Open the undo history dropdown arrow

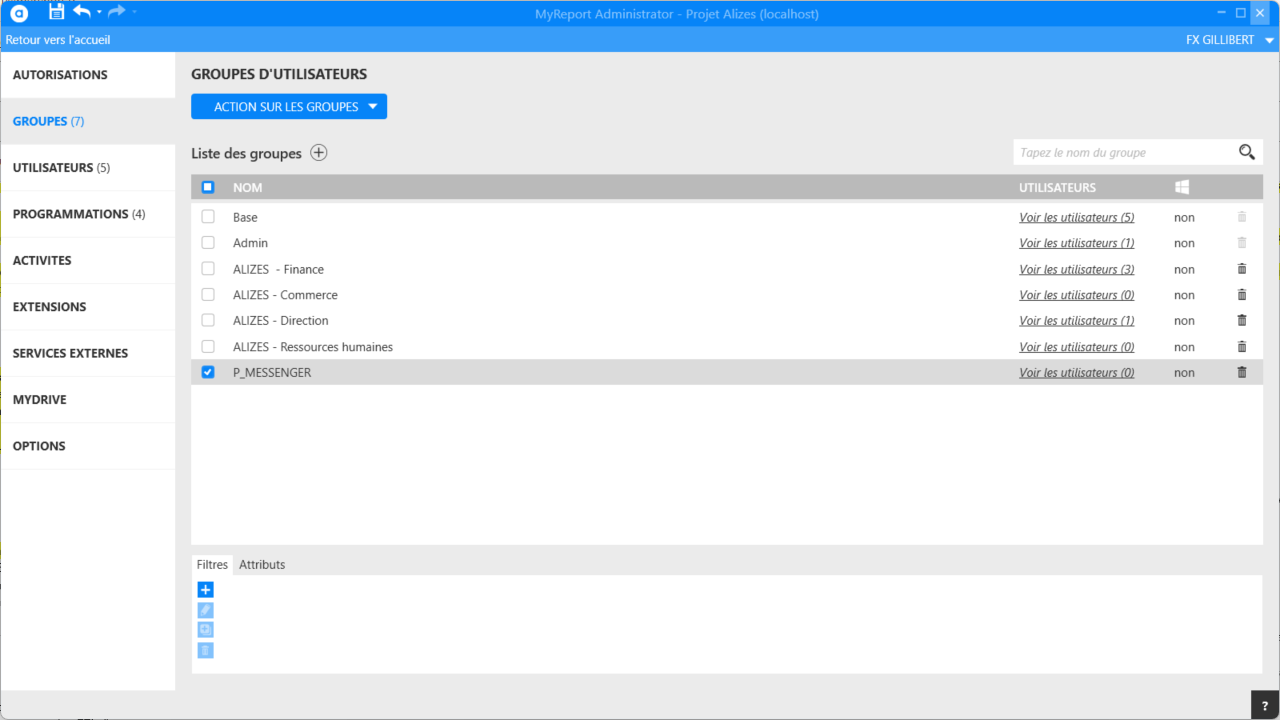[99, 12]
